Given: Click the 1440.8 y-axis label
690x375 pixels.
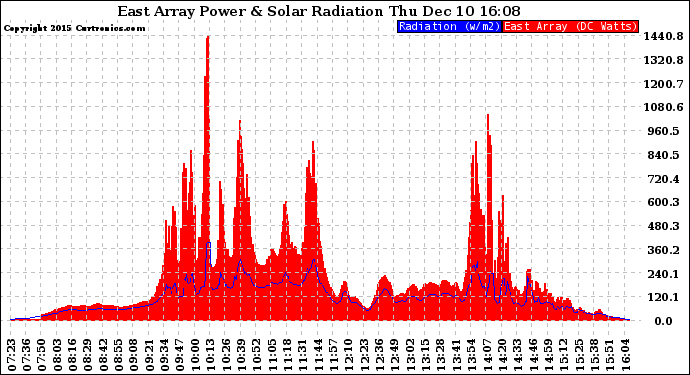Looking at the screenshot, I should pos(663,36).
